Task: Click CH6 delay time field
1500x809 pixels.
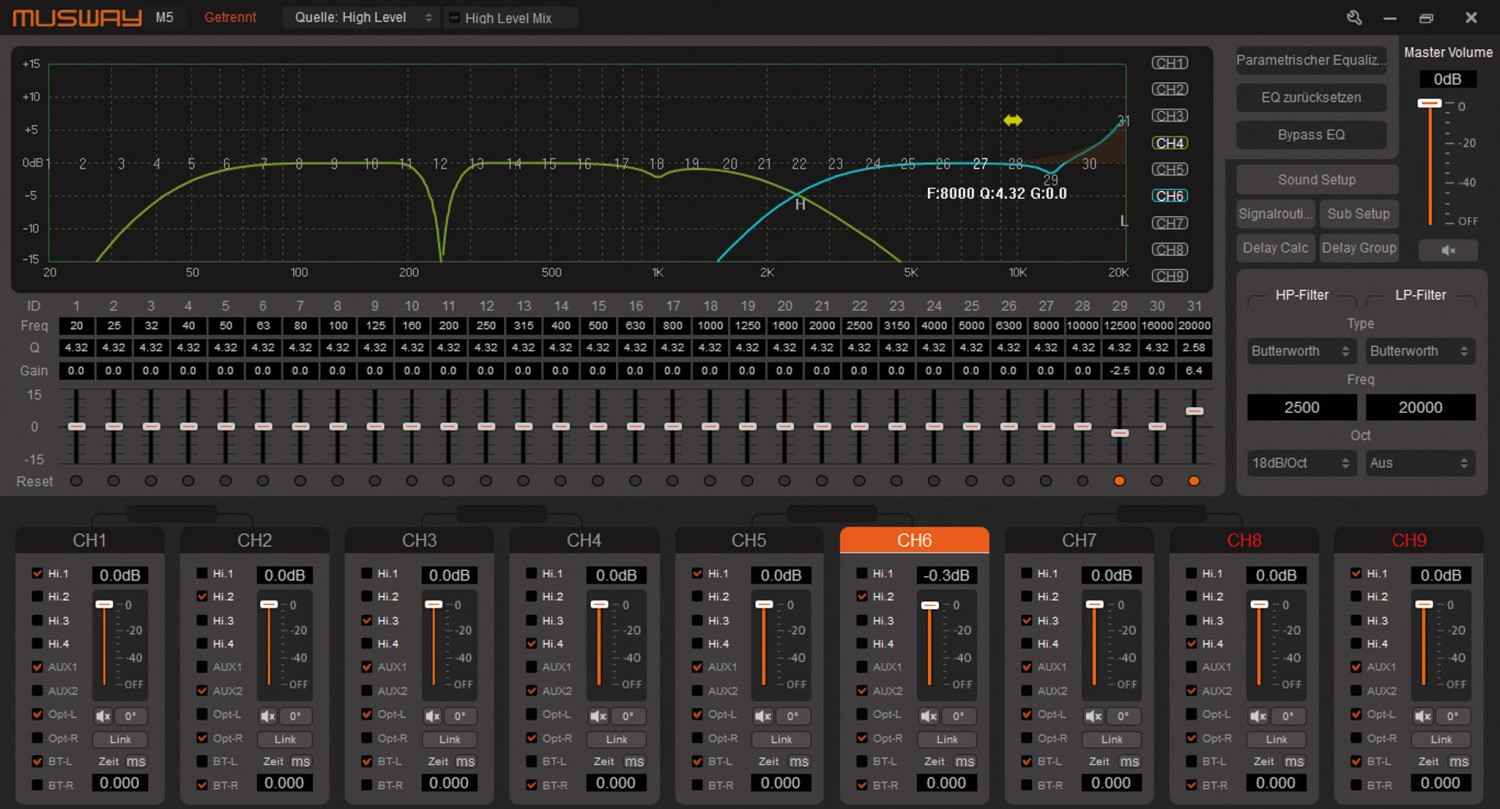Action: tap(946, 783)
